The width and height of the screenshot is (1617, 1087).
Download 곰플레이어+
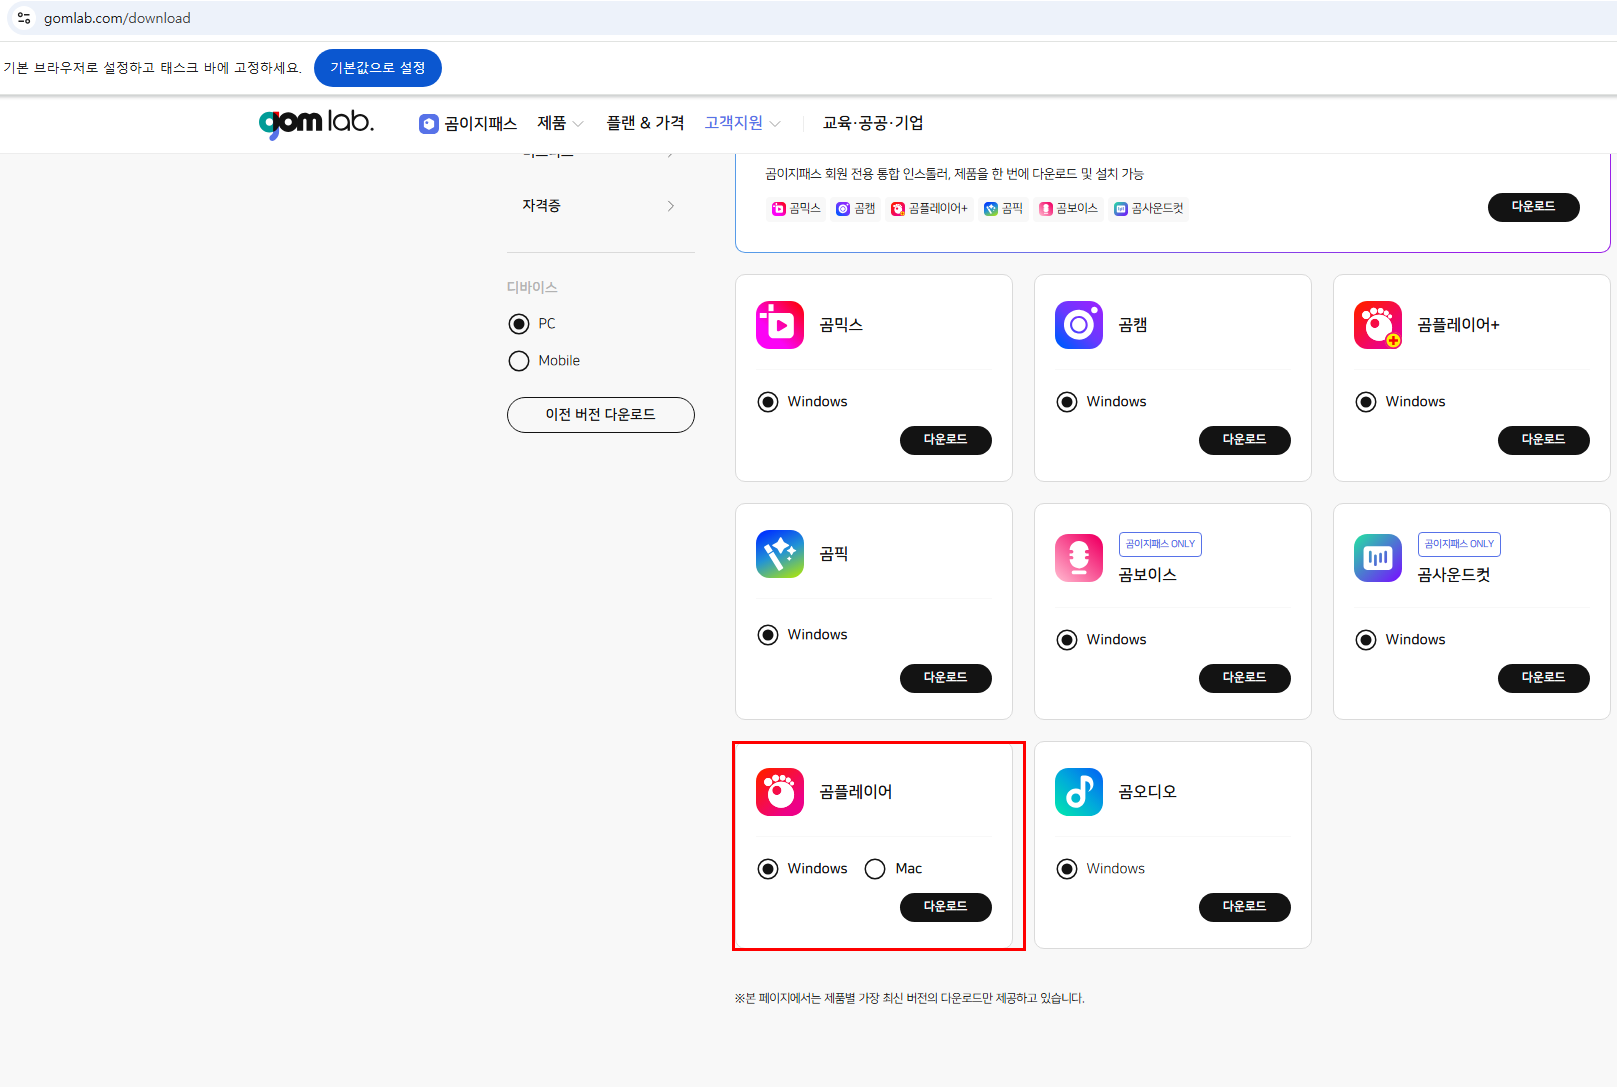[x=1544, y=440]
